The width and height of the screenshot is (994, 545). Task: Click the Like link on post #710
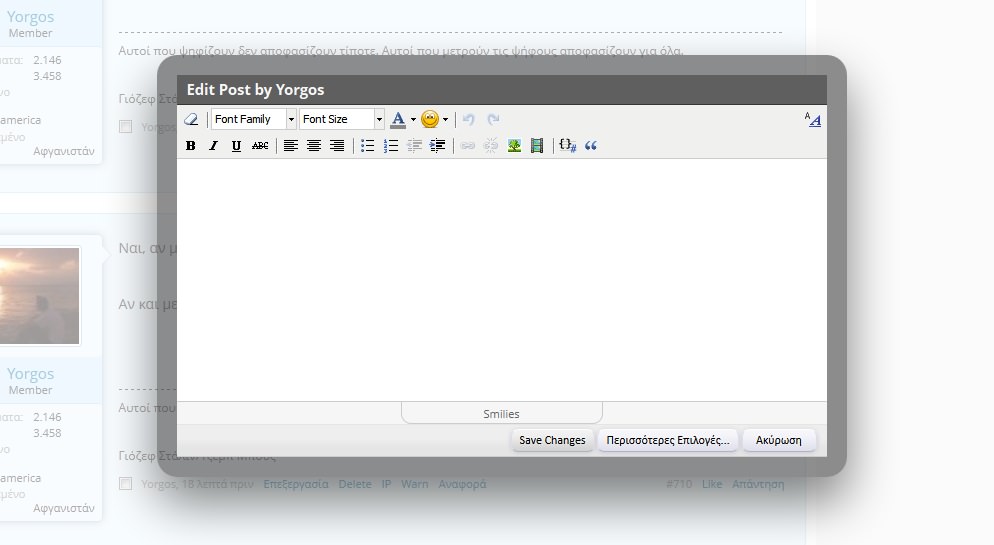(x=712, y=484)
